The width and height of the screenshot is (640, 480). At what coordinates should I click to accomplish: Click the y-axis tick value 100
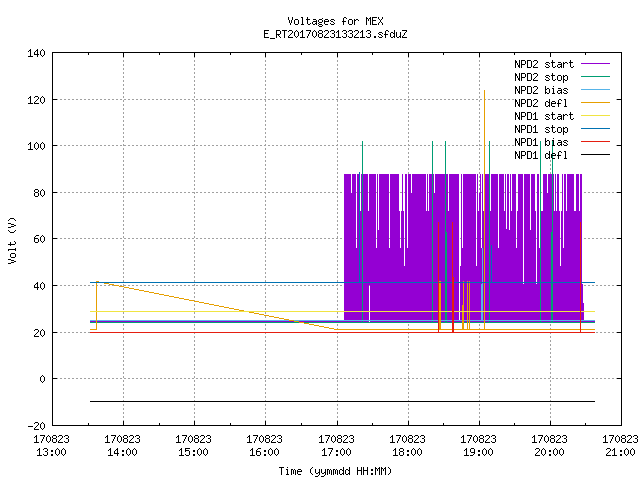coord(36,146)
